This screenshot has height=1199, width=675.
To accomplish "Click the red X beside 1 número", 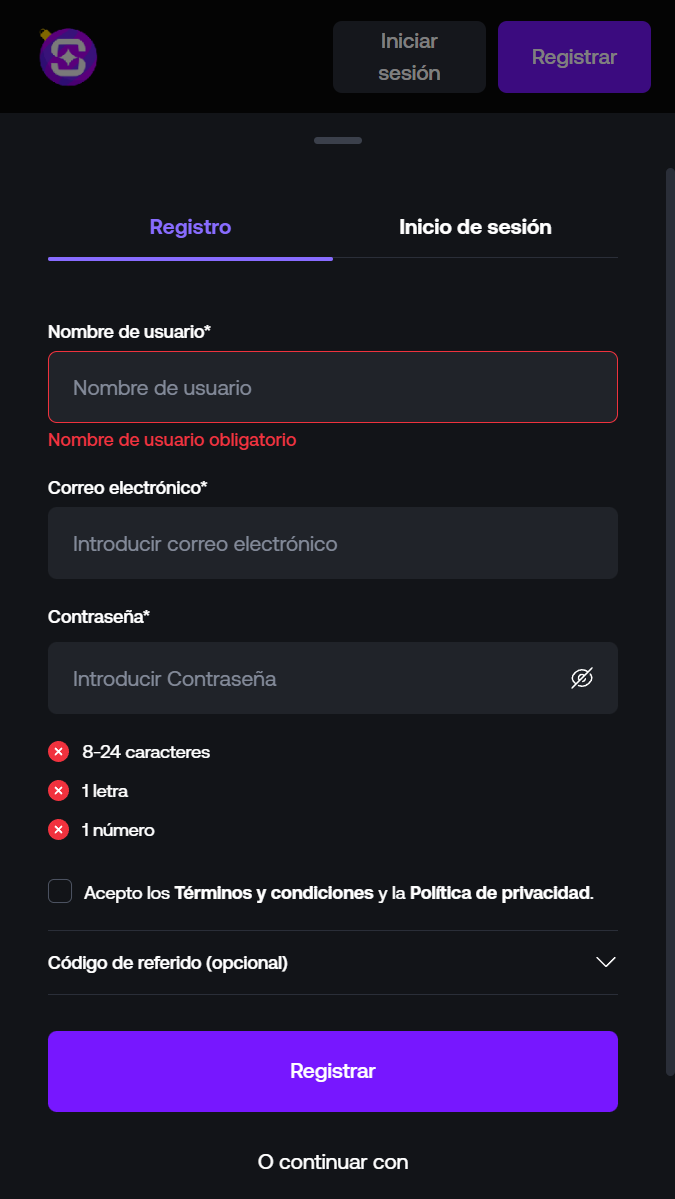I will (x=59, y=830).
